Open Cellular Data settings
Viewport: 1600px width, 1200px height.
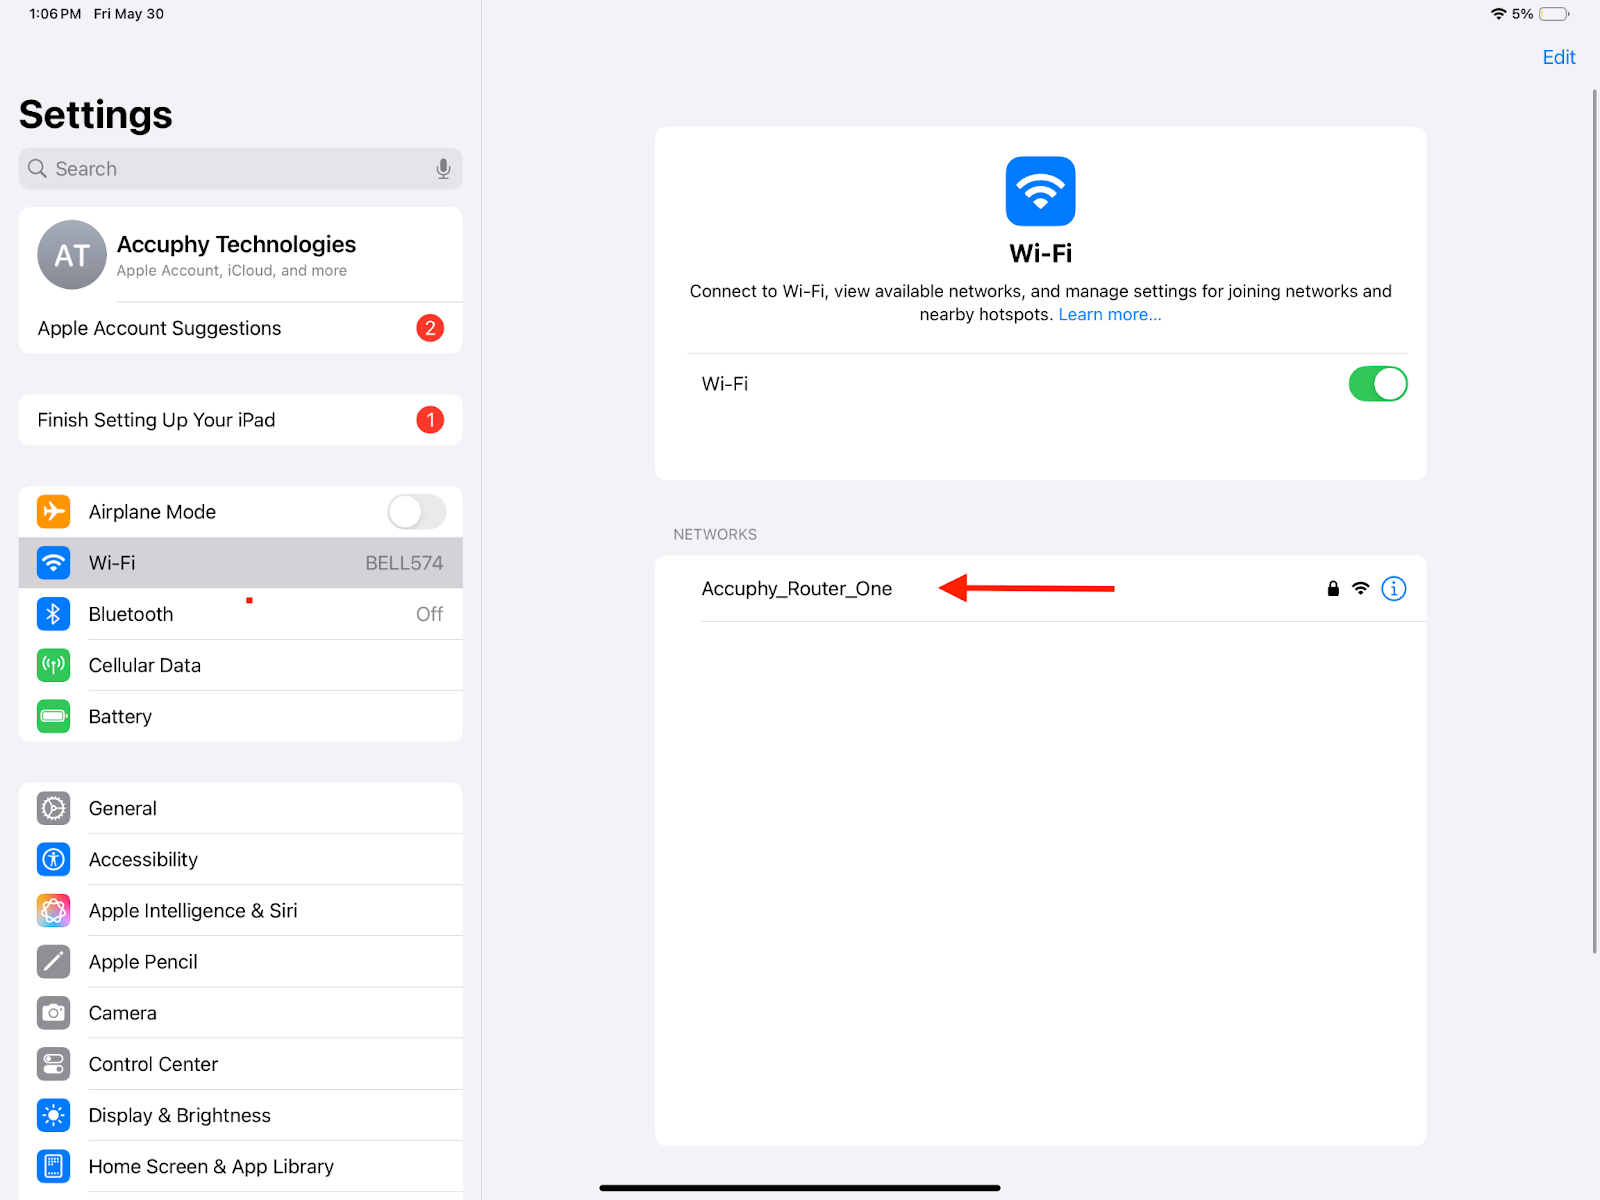pyautogui.click(x=240, y=665)
